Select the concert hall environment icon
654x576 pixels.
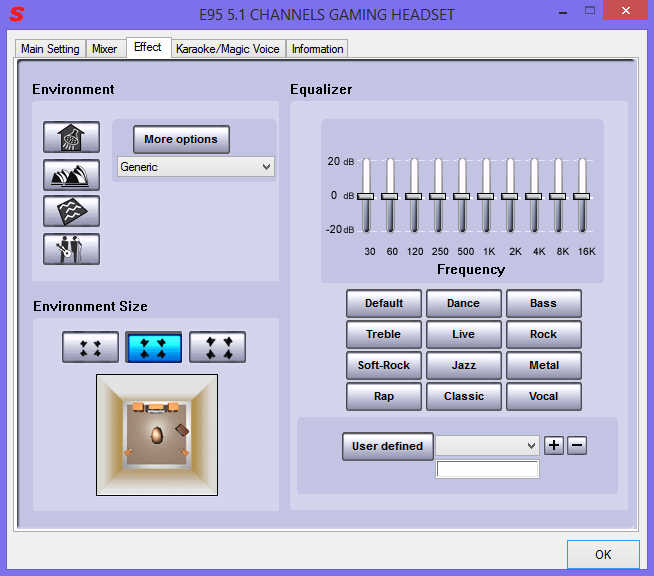pyautogui.click(x=71, y=175)
